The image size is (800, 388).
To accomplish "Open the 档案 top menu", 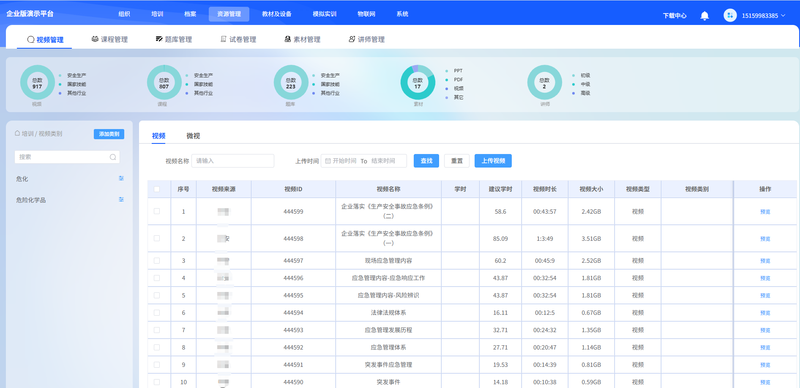I will (190, 14).
